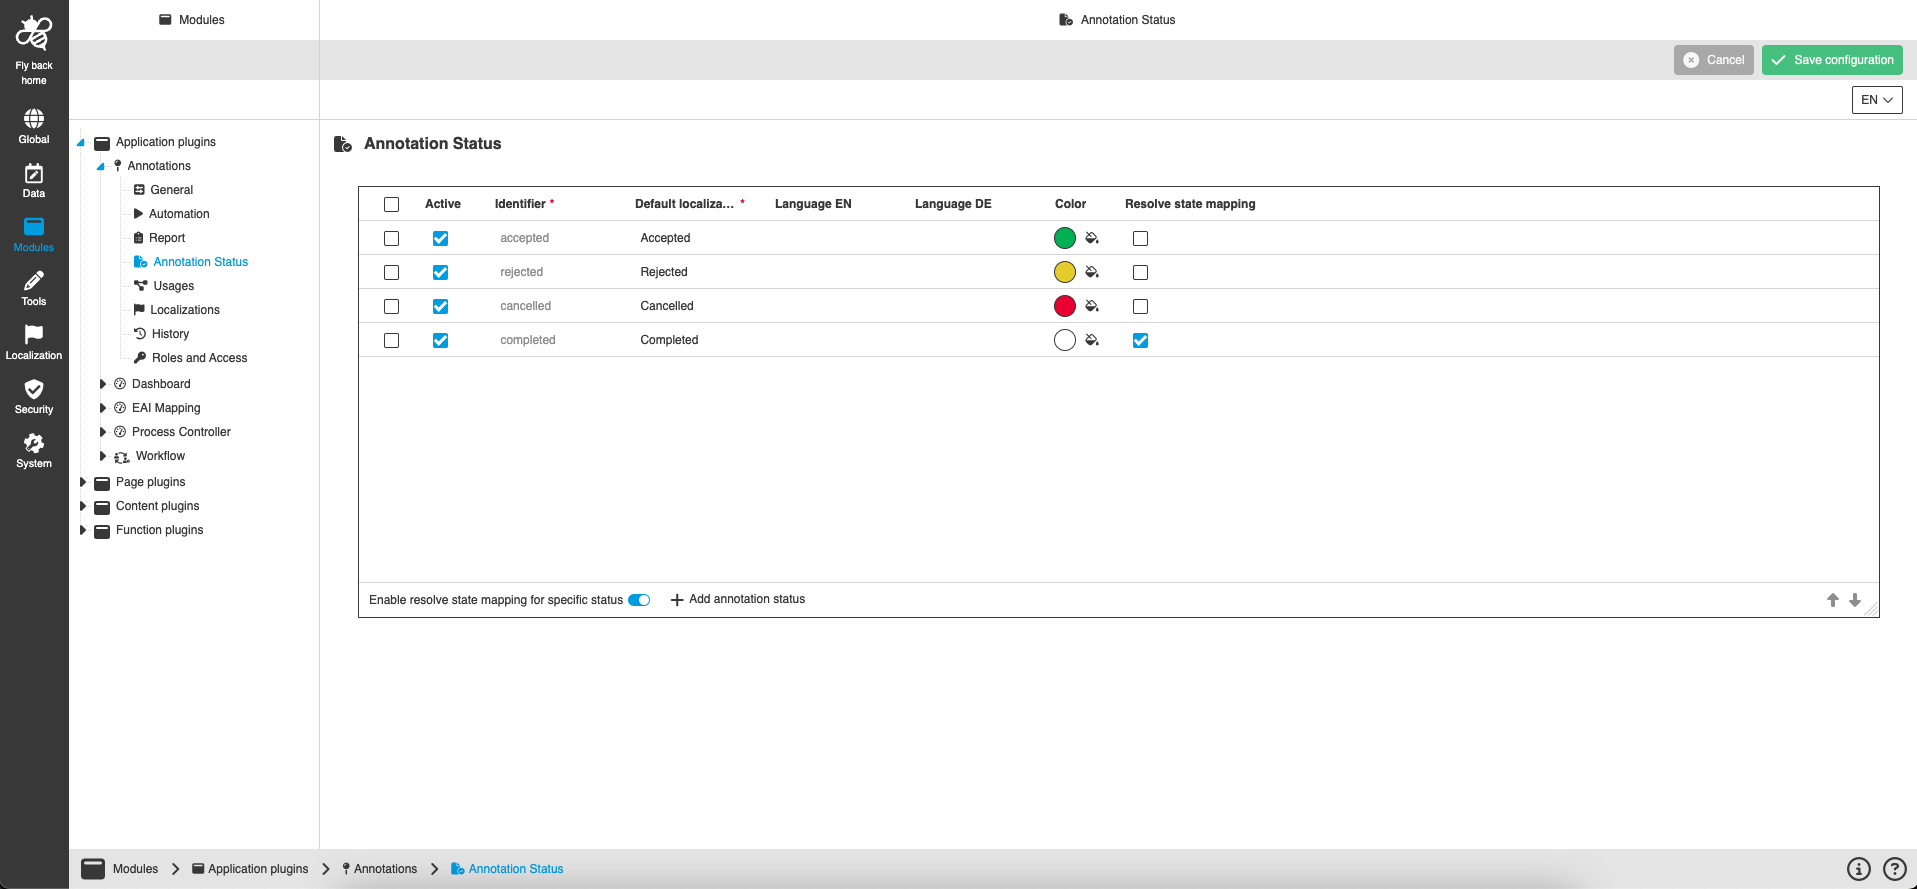This screenshot has width=1917, height=889.
Task: Expand the Dashboard tree node
Action: [103, 384]
